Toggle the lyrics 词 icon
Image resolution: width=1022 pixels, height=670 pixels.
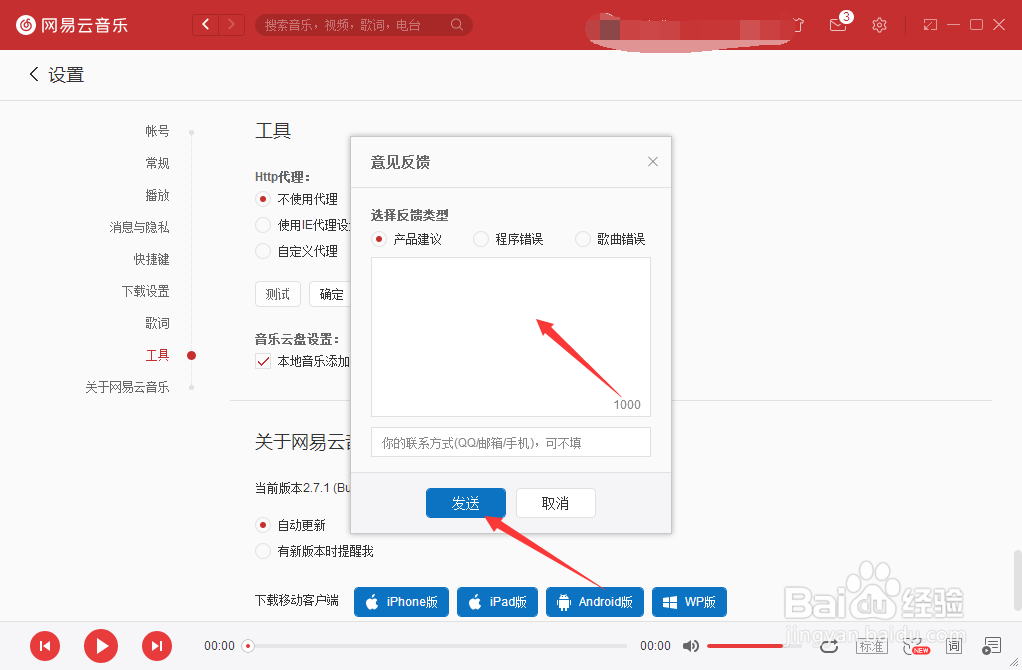(954, 646)
